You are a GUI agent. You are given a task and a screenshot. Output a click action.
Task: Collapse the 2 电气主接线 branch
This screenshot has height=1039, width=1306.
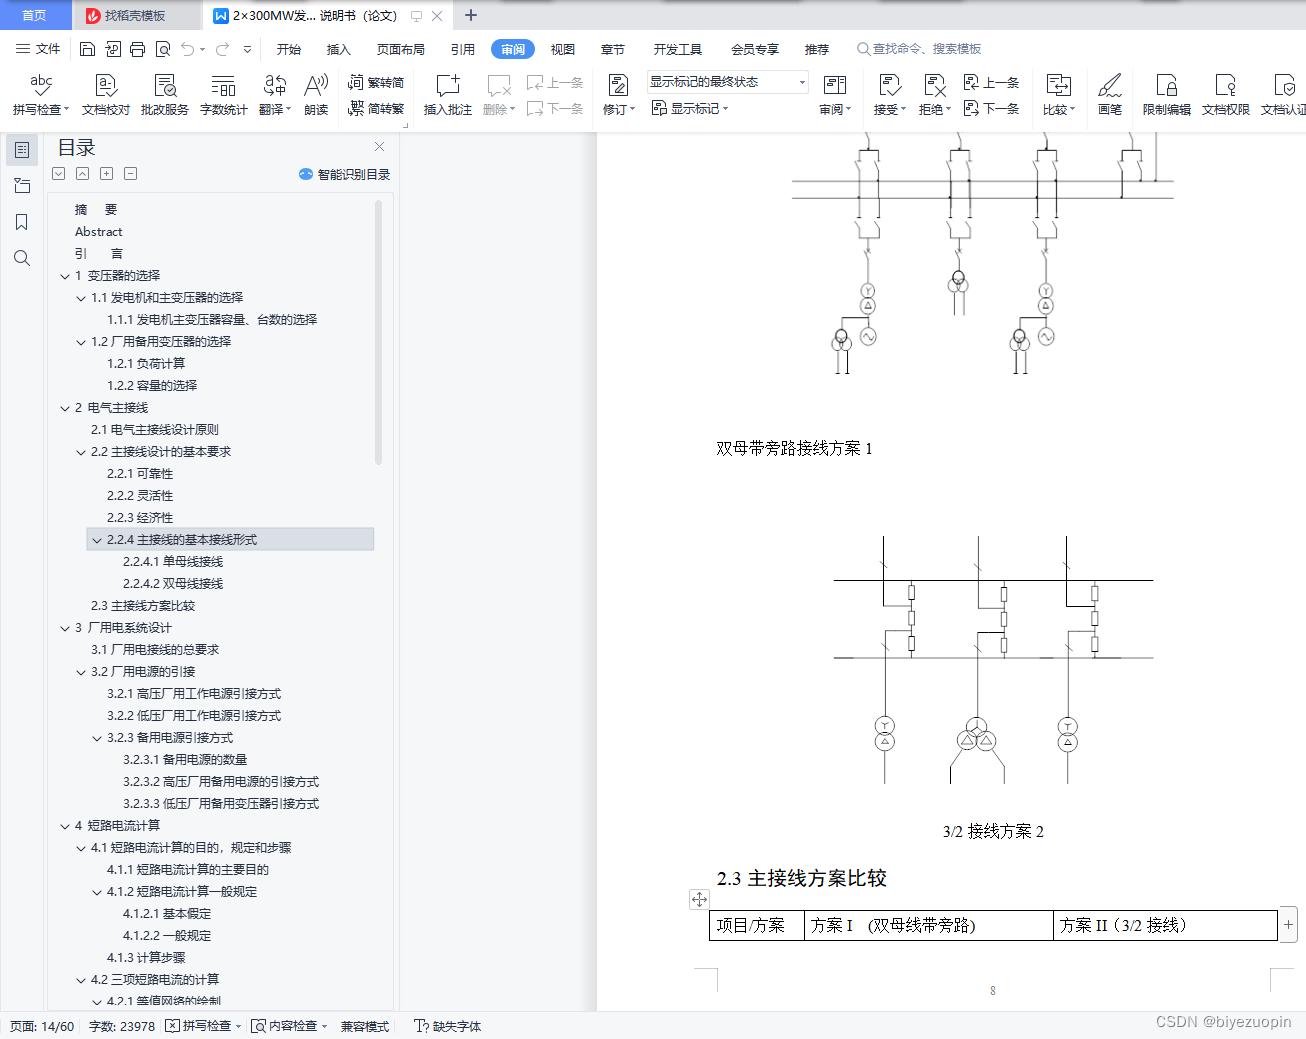click(65, 407)
